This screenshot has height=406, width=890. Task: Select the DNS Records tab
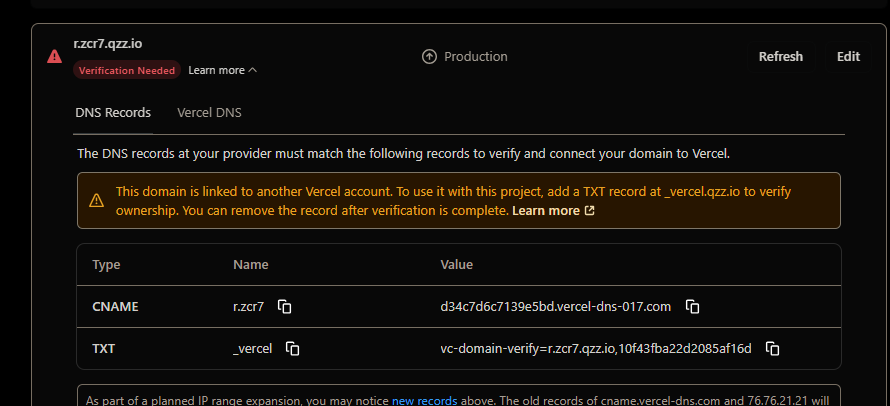point(113,112)
